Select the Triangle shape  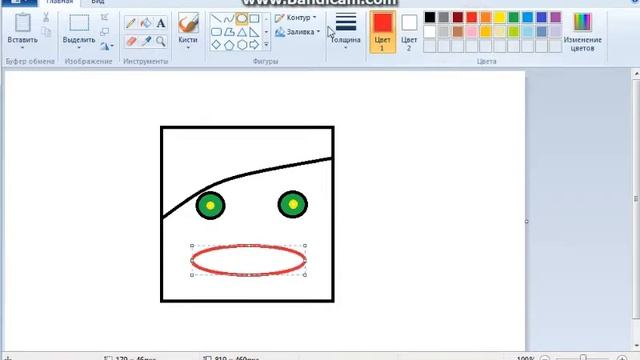coord(242,32)
